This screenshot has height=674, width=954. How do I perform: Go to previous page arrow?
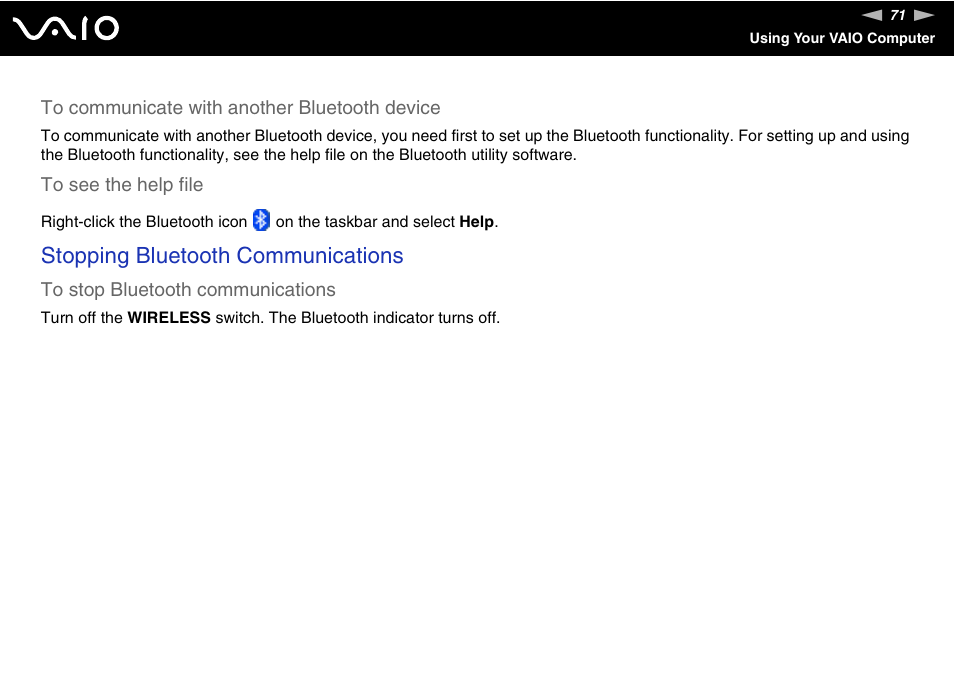pyautogui.click(x=872, y=15)
